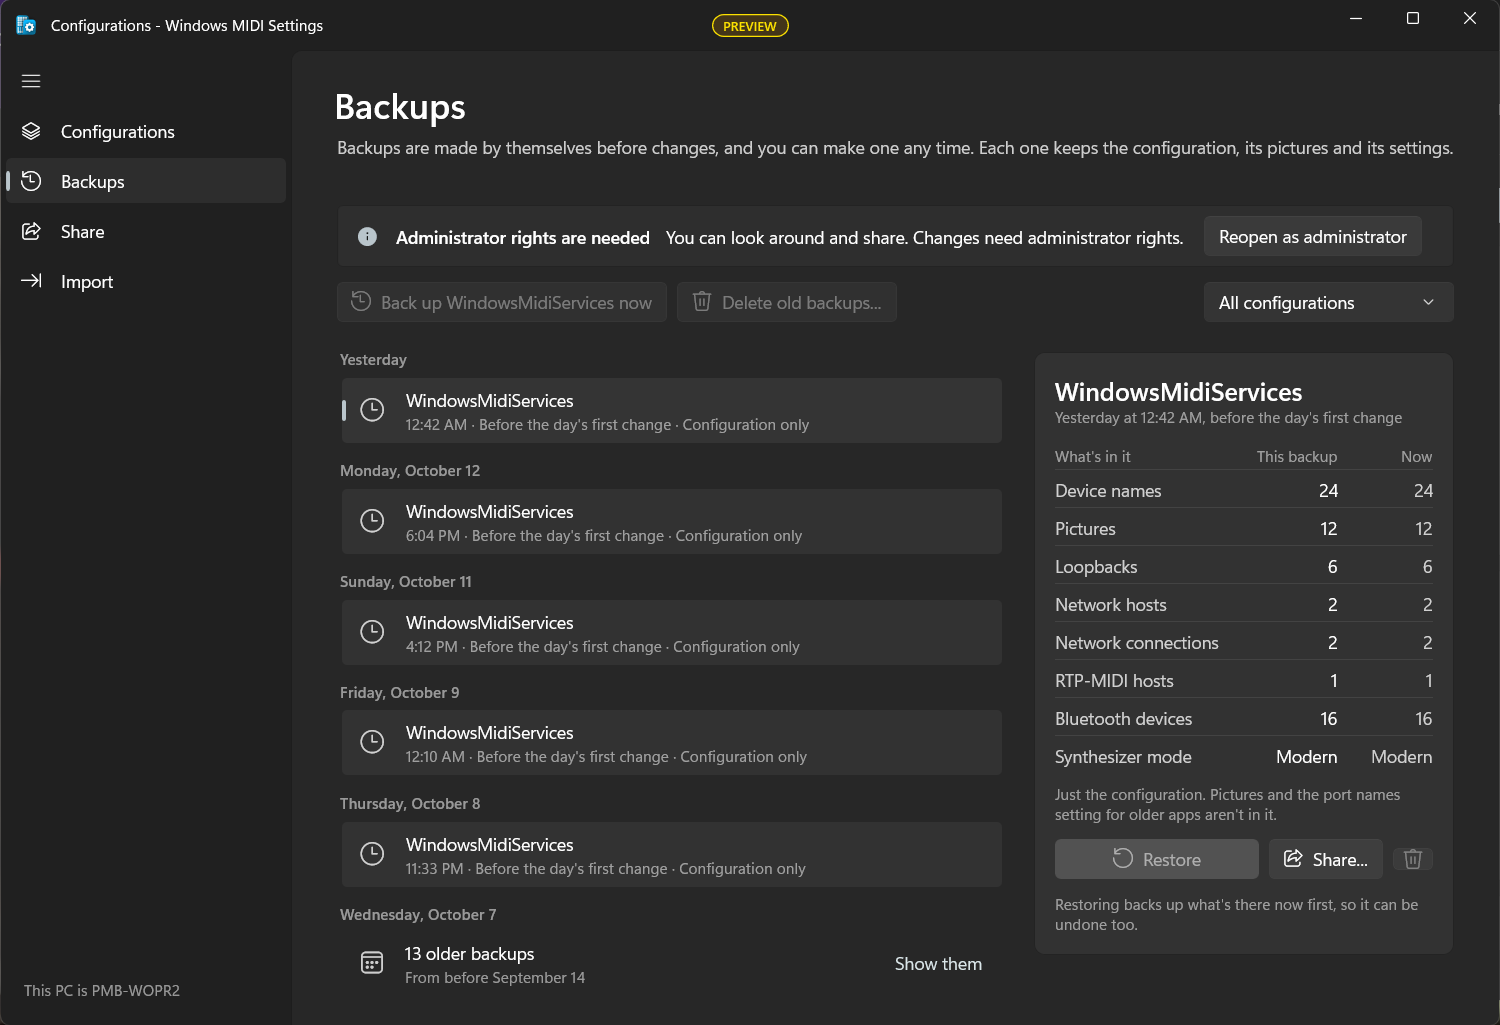Viewport: 1500px width, 1025px height.
Task: Click clock icon of 12:10 AM backup
Action: tap(372, 742)
